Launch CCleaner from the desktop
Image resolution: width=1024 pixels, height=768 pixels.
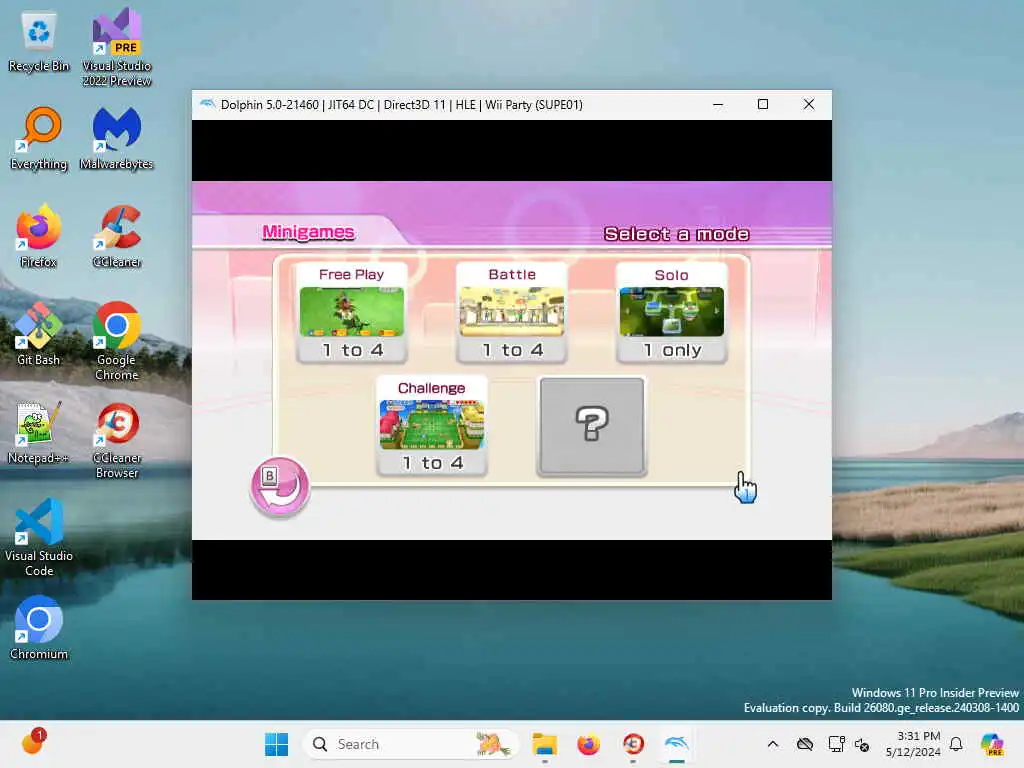coord(117,236)
